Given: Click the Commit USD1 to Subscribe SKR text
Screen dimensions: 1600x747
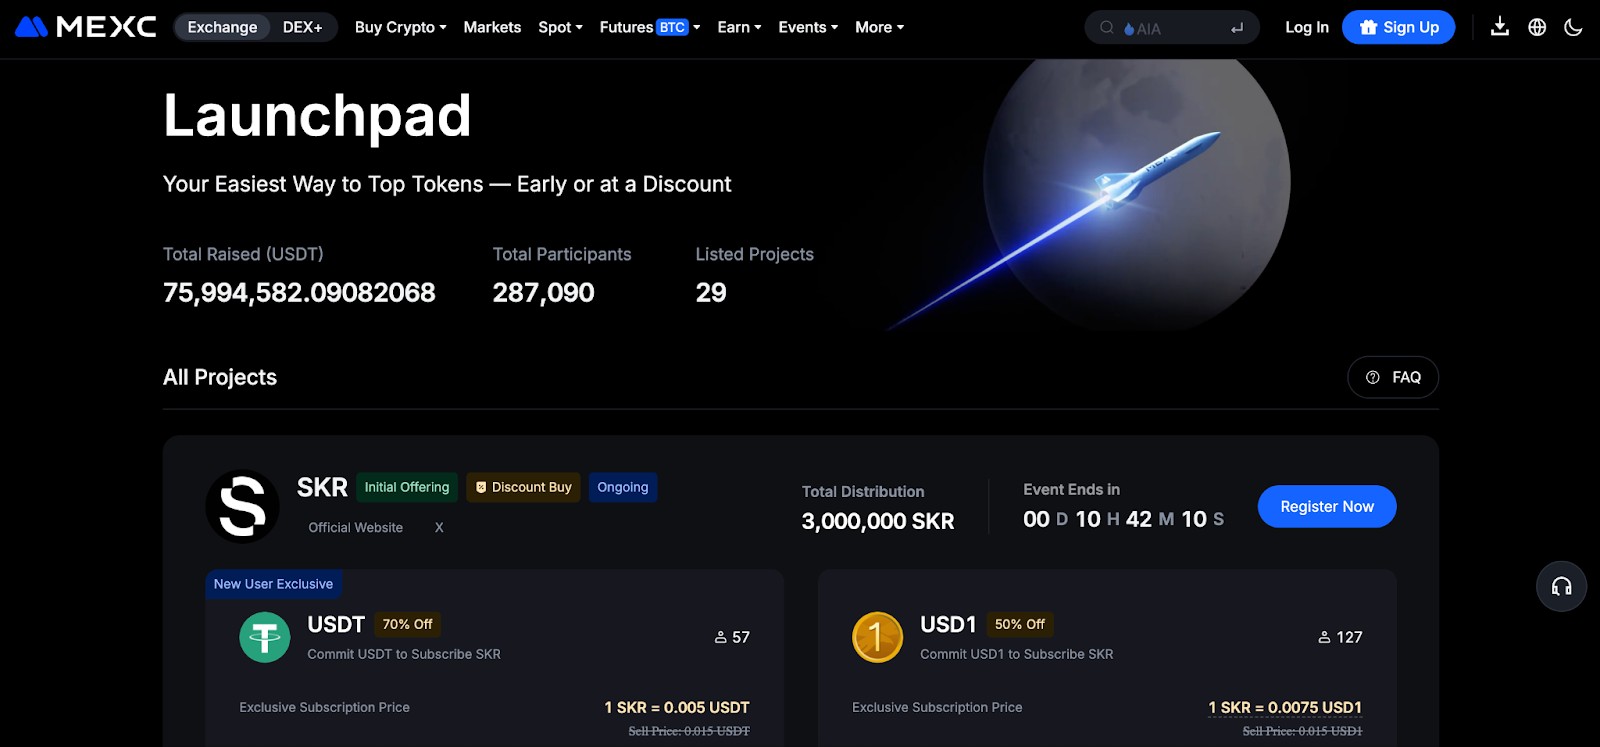Looking at the screenshot, I should click(1016, 654).
